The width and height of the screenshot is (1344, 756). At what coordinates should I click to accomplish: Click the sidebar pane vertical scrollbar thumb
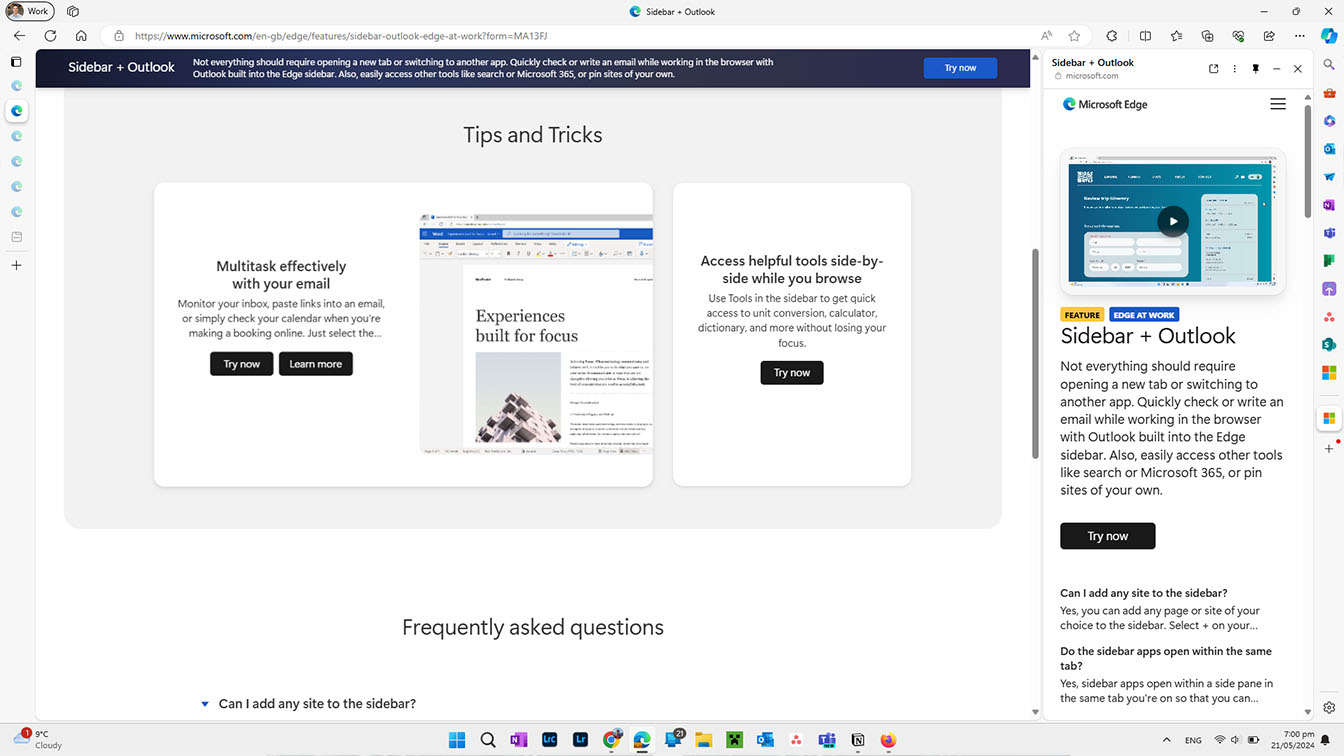1307,160
